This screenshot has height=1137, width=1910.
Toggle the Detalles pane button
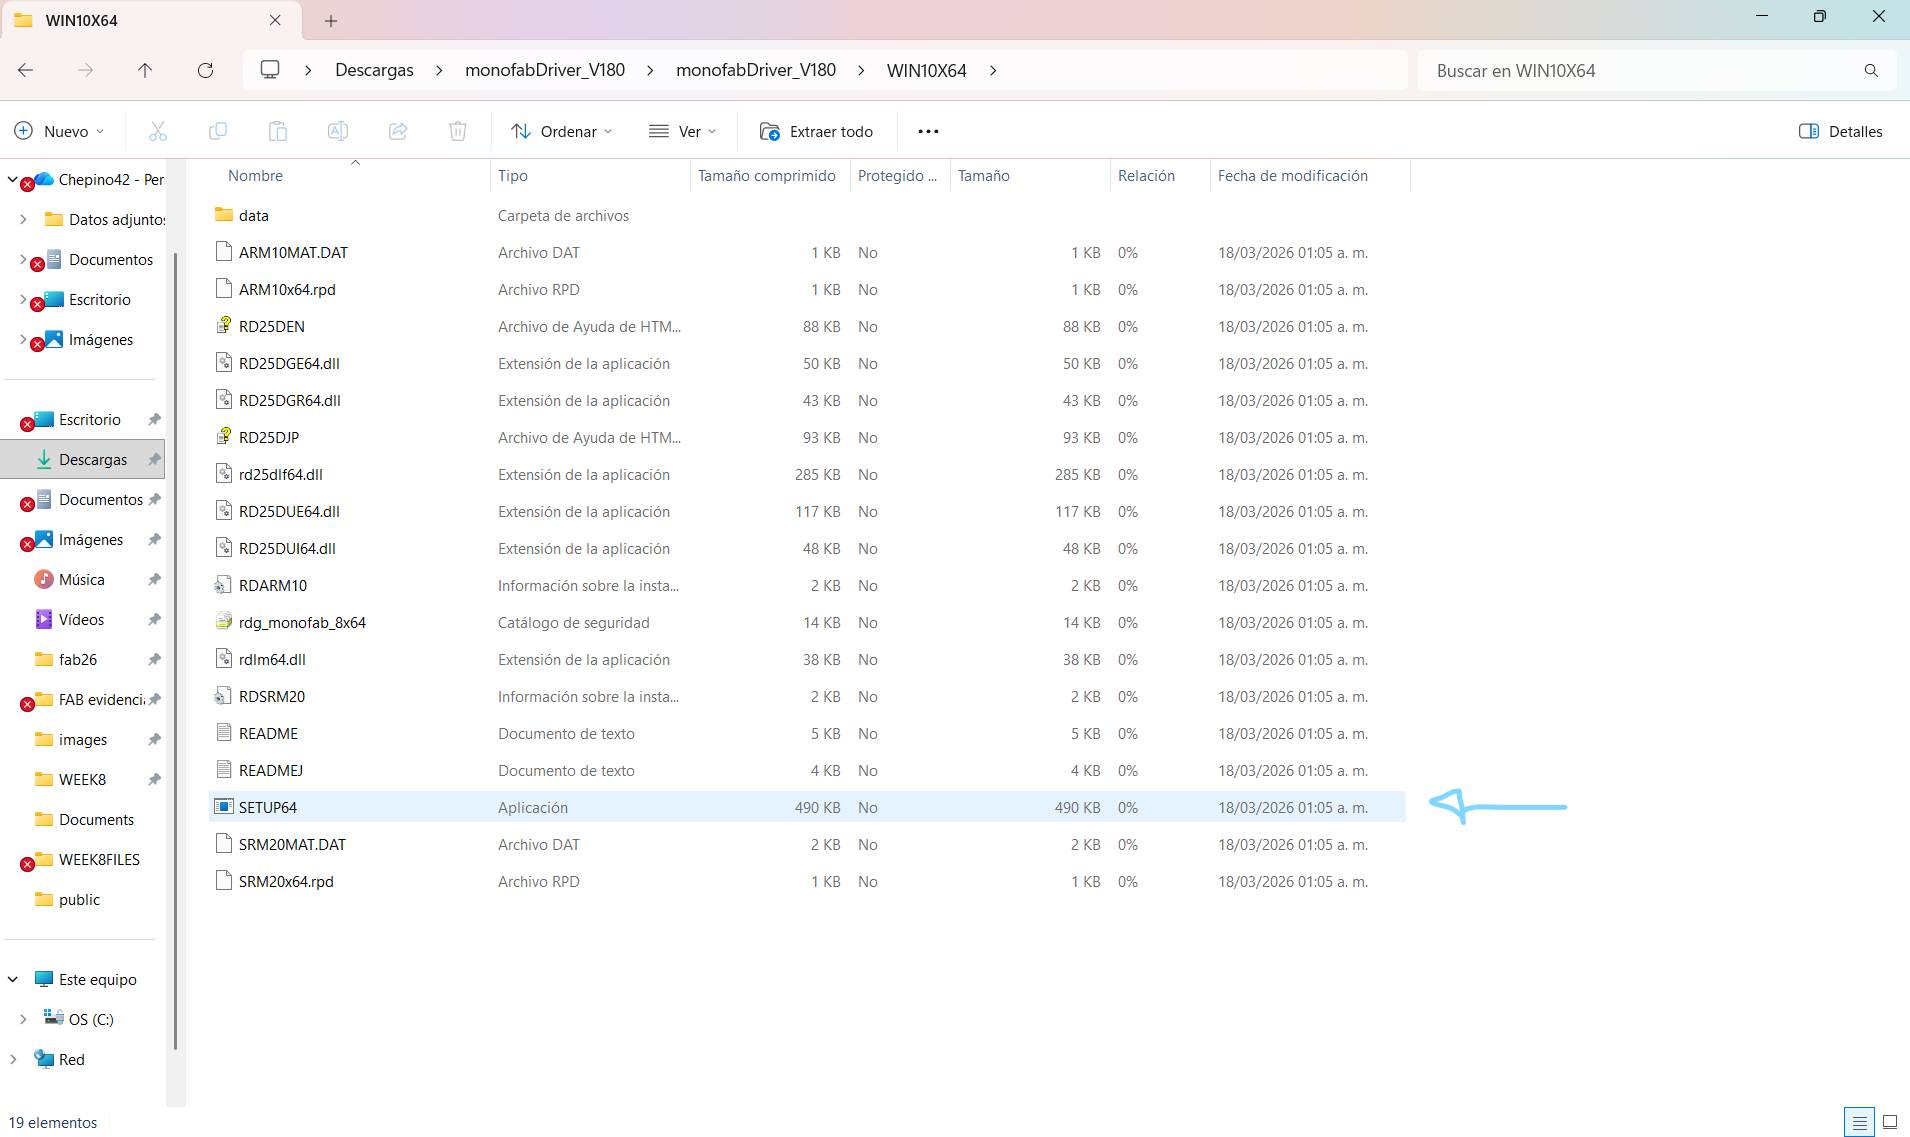[1840, 131]
